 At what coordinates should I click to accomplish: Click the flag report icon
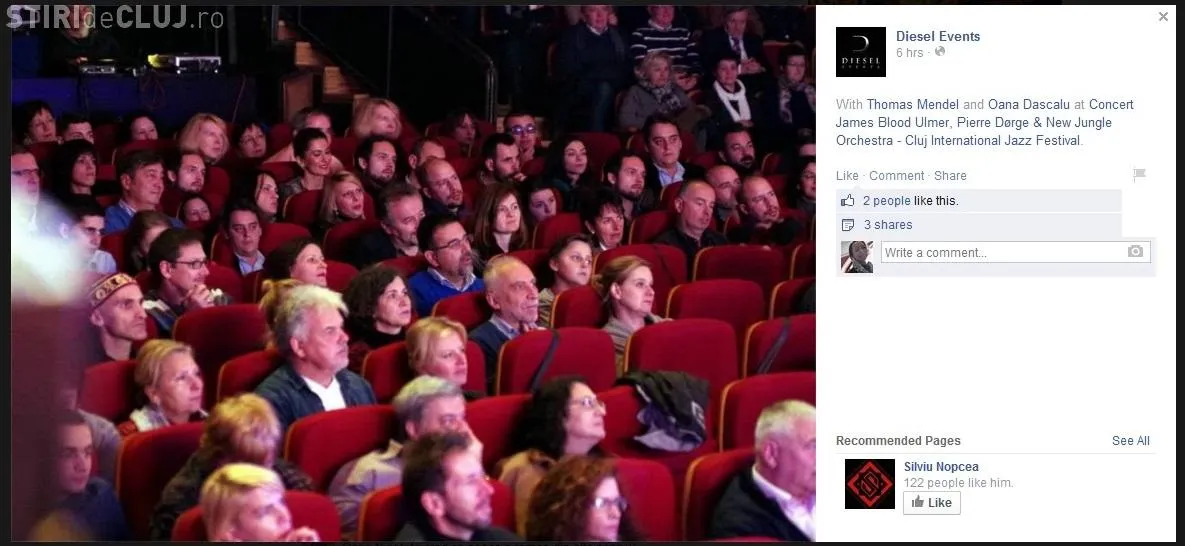pyautogui.click(x=1140, y=175)
